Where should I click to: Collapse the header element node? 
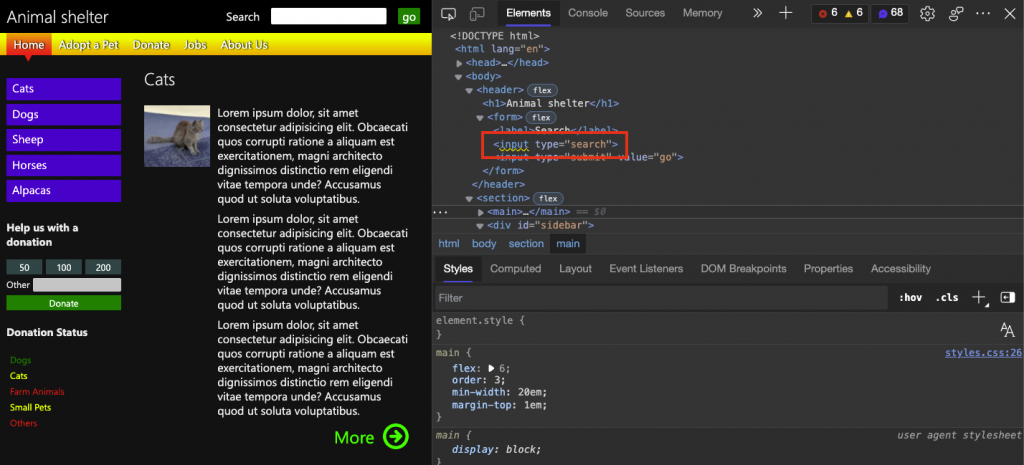click(469, 91)
